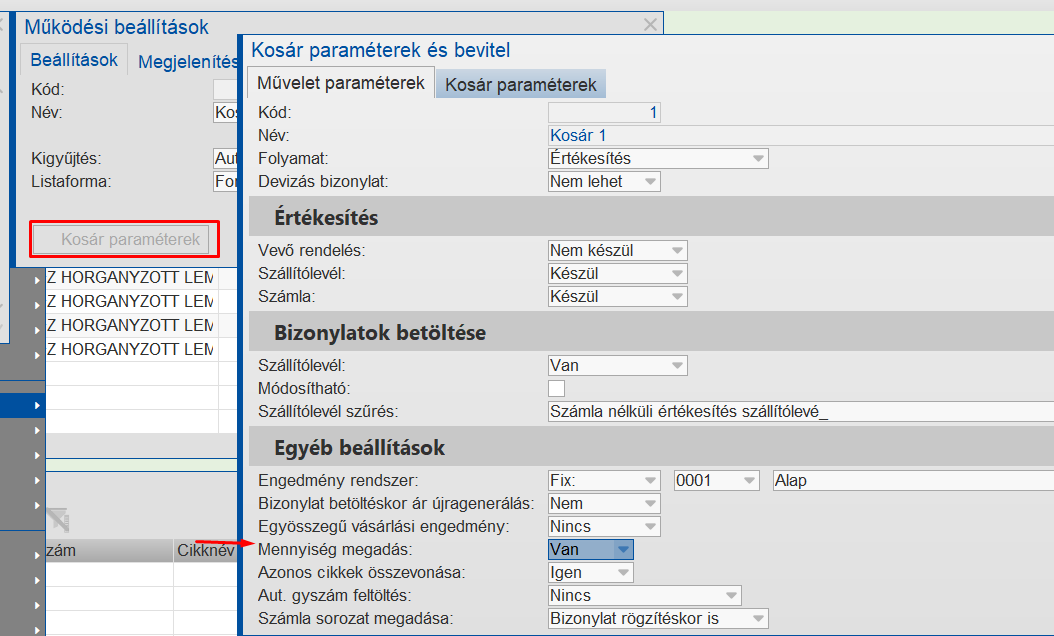1054x636 pixels.
Task: Open the Beállítások tab in Működési beállítások
Action: click(x=74, y=60)
